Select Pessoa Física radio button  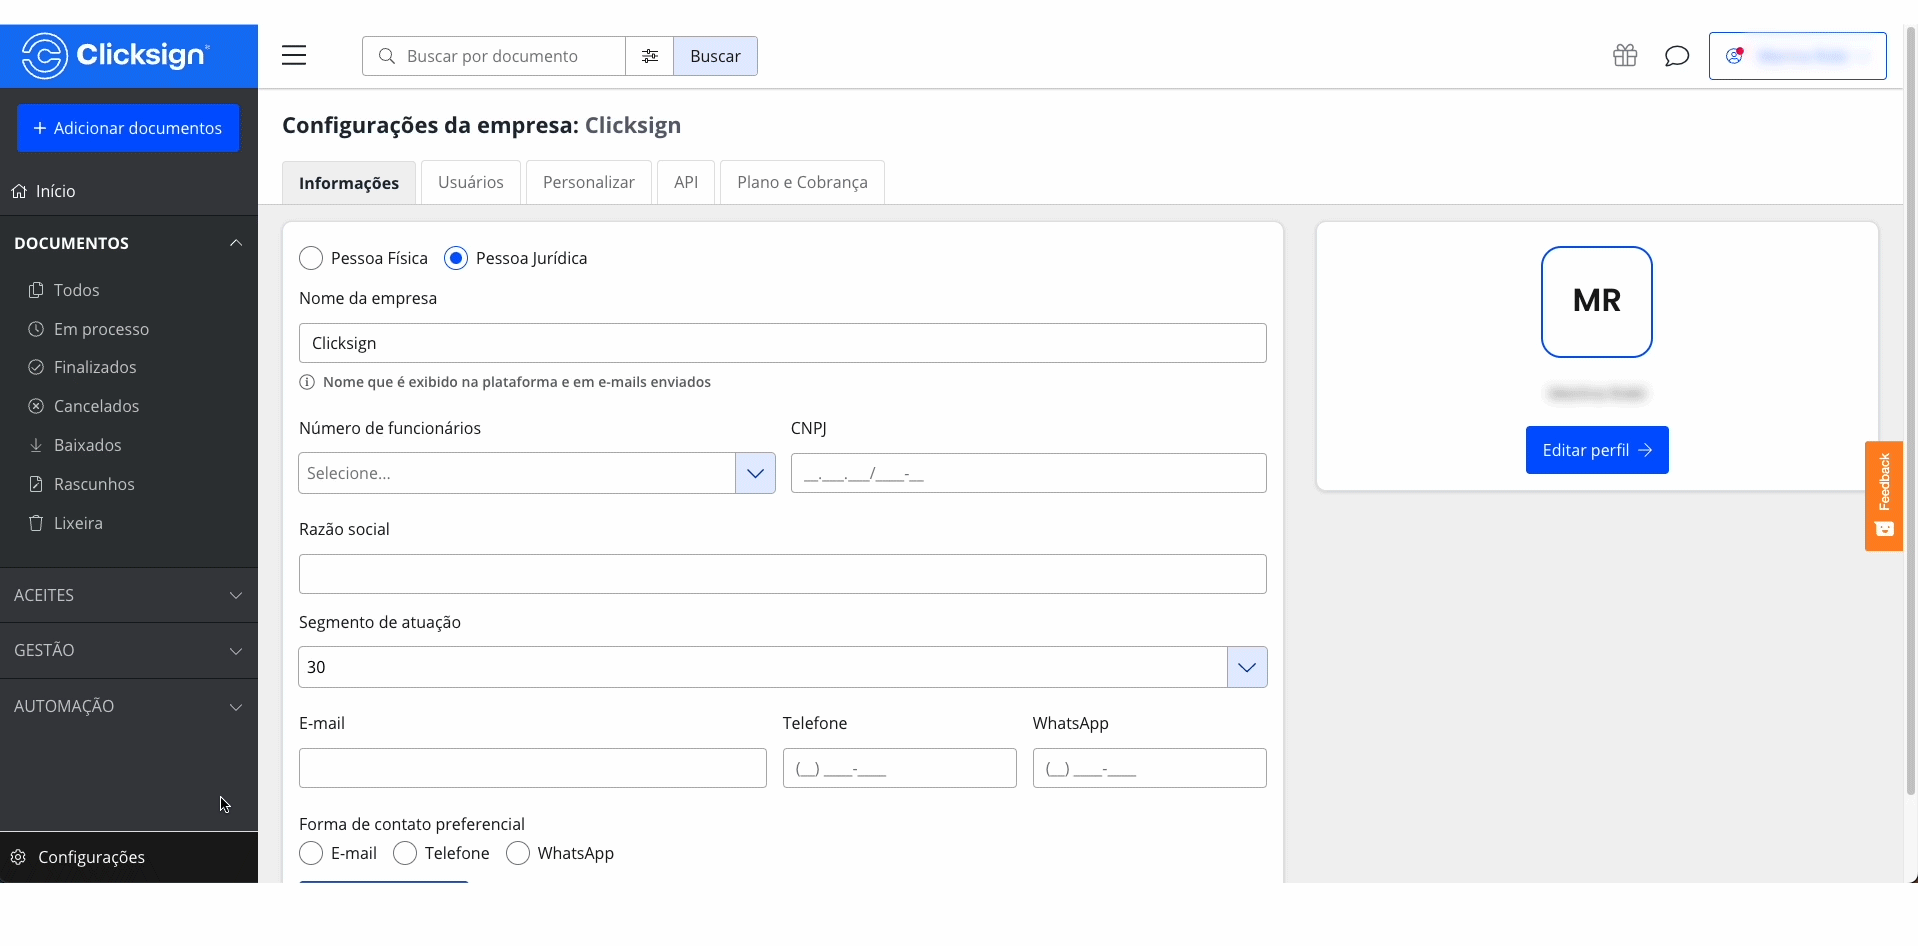click(x=311, y=258)
